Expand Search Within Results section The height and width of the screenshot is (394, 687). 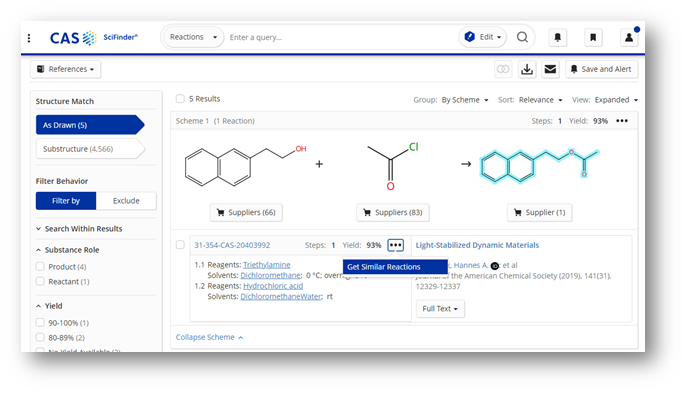coord(79,229)
